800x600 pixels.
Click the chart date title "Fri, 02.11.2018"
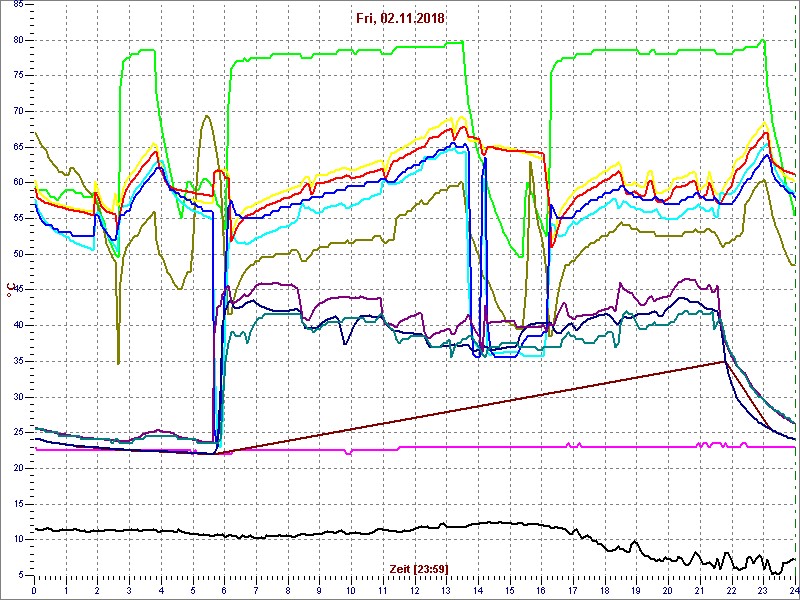[x=399, y=19]
